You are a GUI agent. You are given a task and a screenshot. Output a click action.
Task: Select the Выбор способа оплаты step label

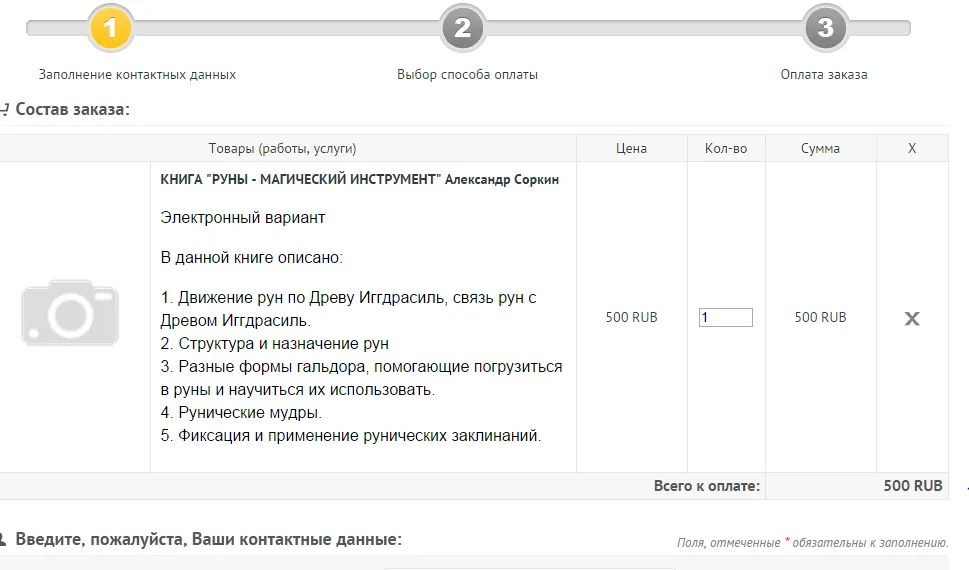click(x=467, y=75)
